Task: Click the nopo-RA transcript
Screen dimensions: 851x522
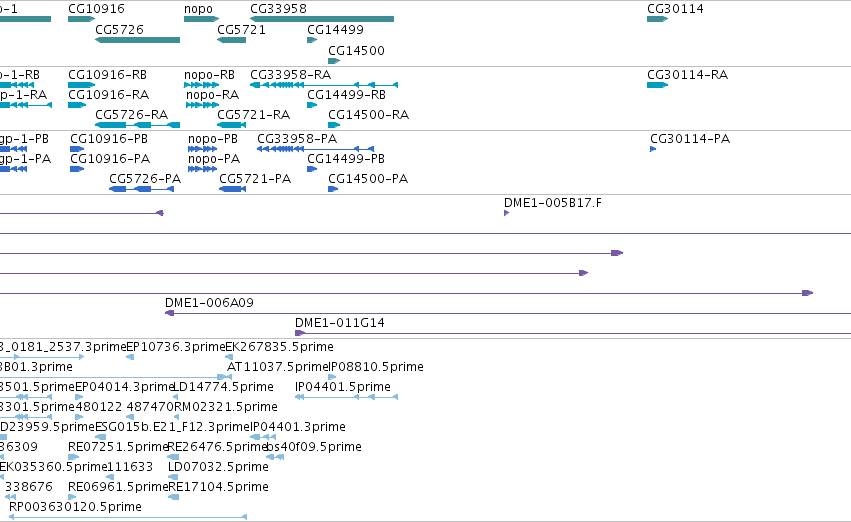Action: pyautogui.click(x=202, y=105)
